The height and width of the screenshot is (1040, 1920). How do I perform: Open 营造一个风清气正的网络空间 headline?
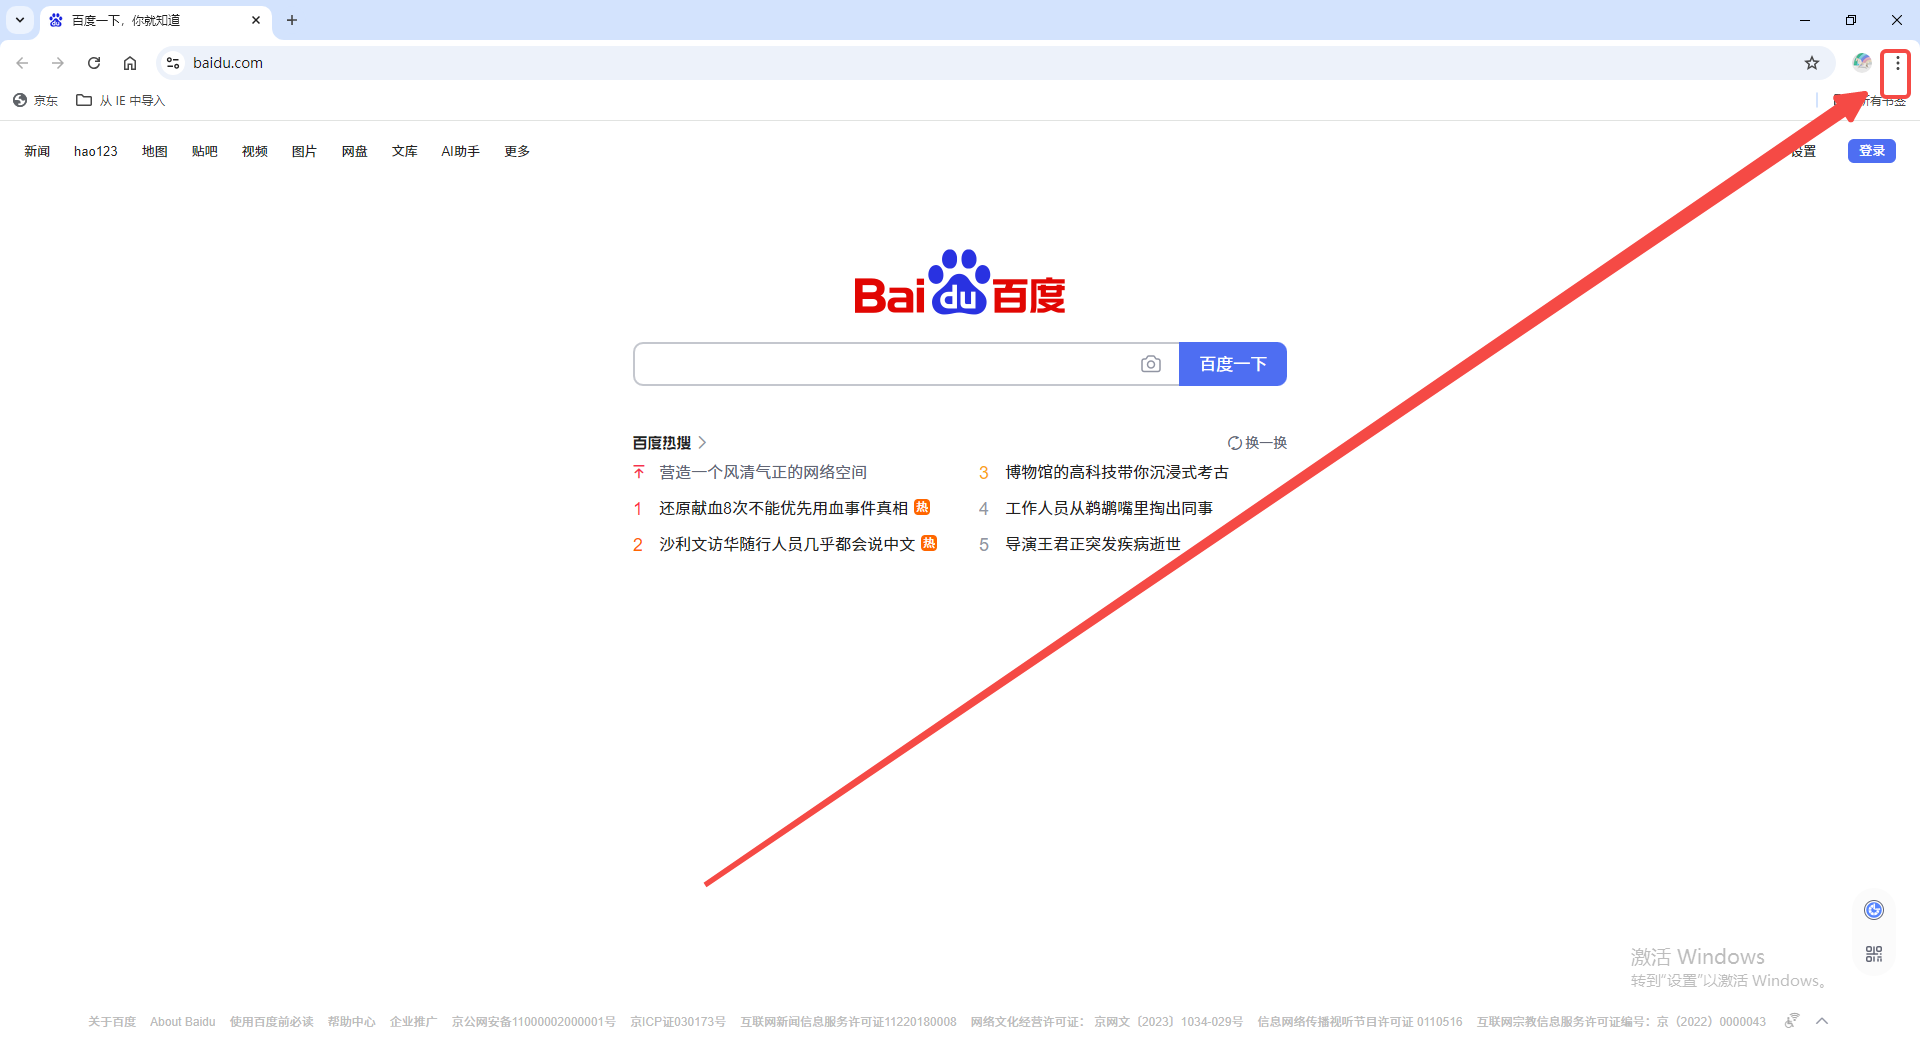tap(763, 472)
